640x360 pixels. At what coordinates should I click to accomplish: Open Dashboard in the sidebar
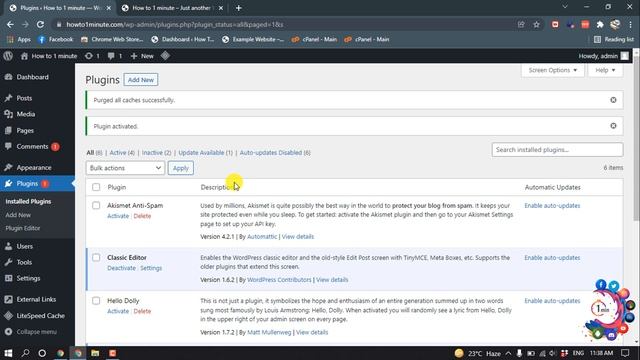tap(32, 77)
